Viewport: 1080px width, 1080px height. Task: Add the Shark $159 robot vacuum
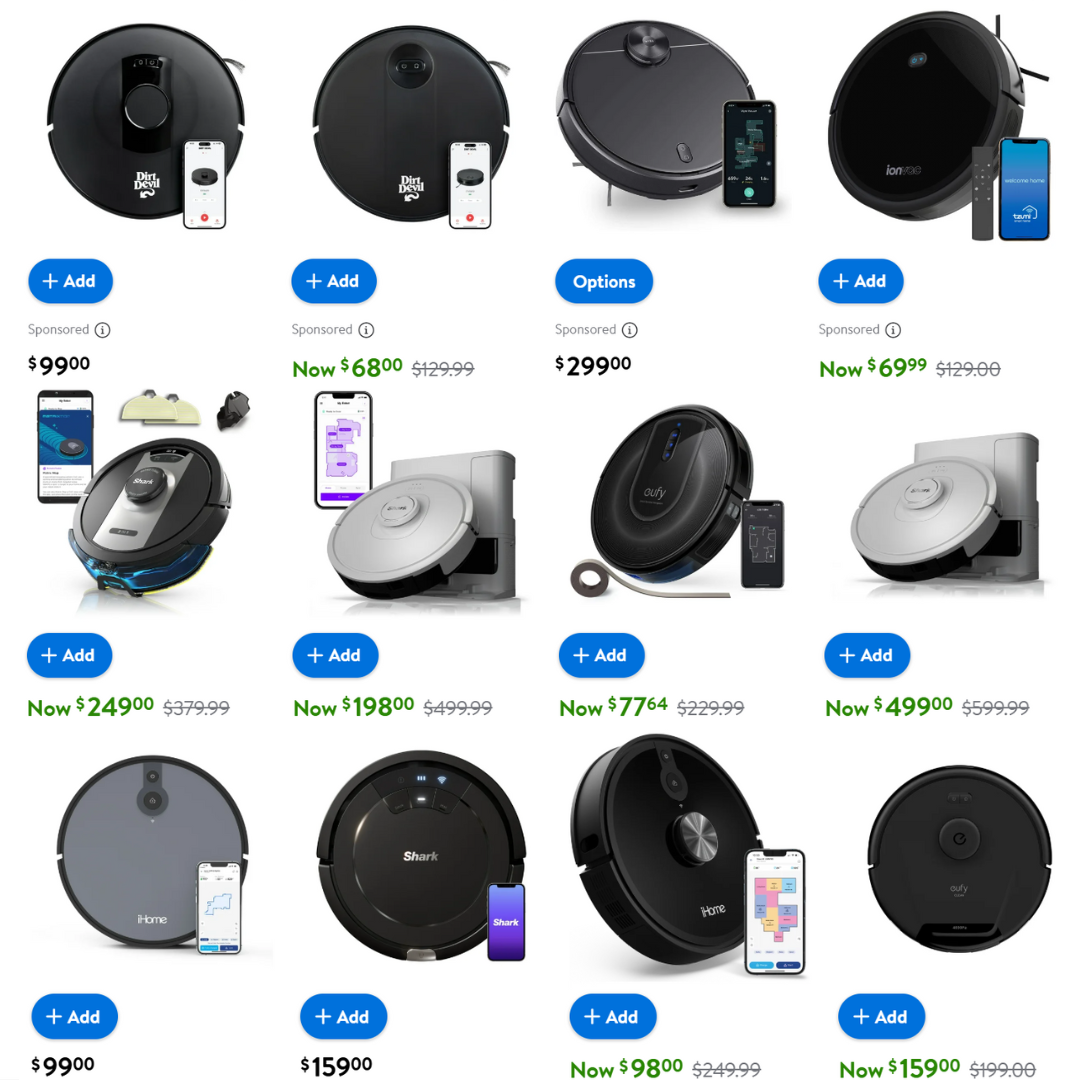(x=343, y=1016)
